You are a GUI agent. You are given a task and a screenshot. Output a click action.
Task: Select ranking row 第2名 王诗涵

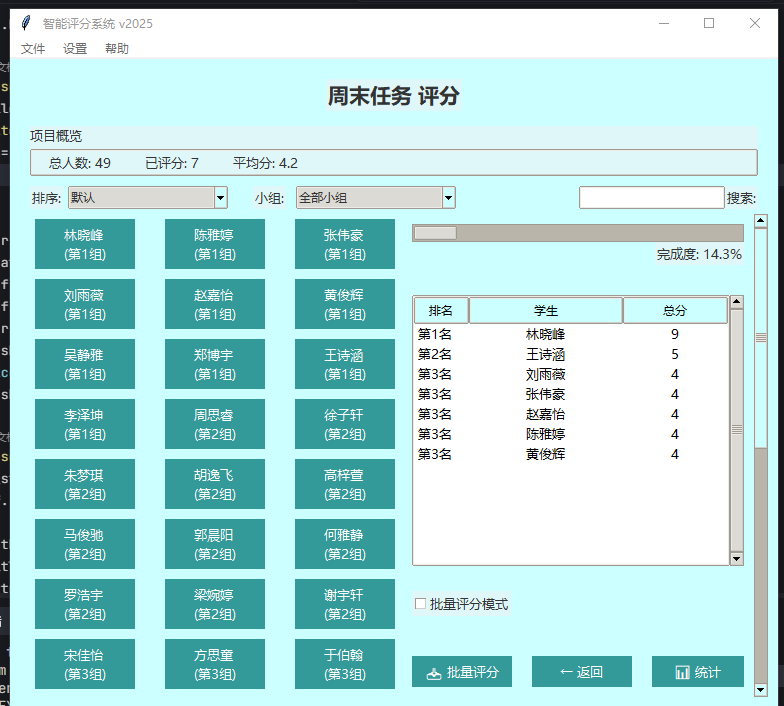pyautogui.click(x=571, y=354)
